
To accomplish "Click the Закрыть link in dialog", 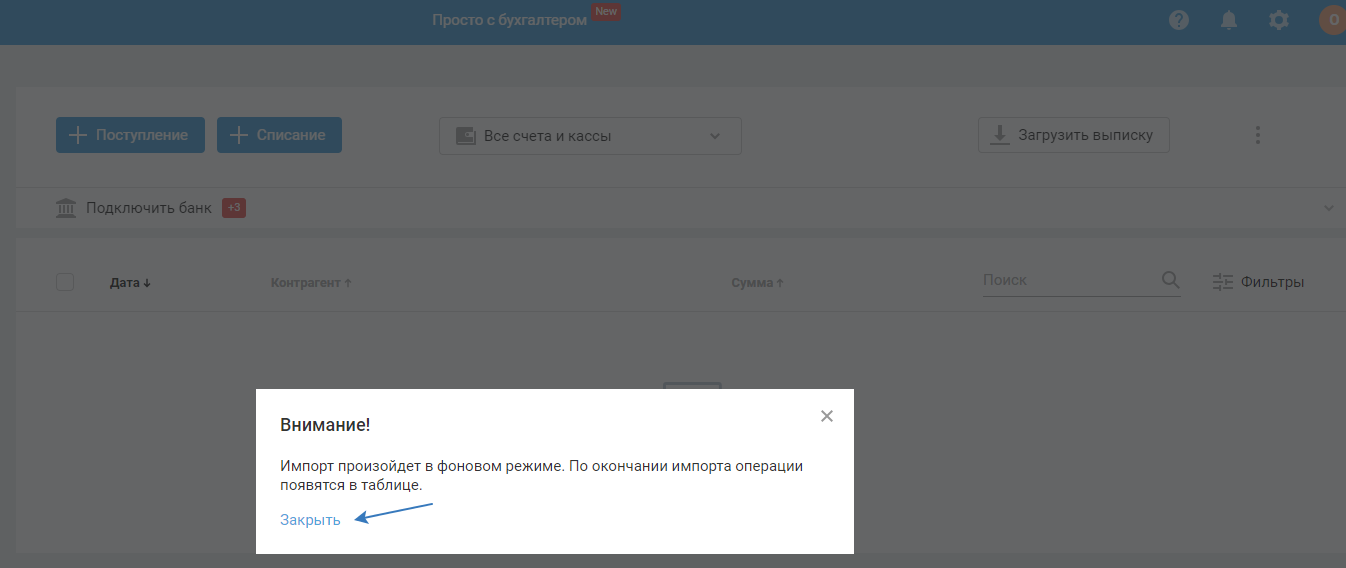I will coord(310,520).
